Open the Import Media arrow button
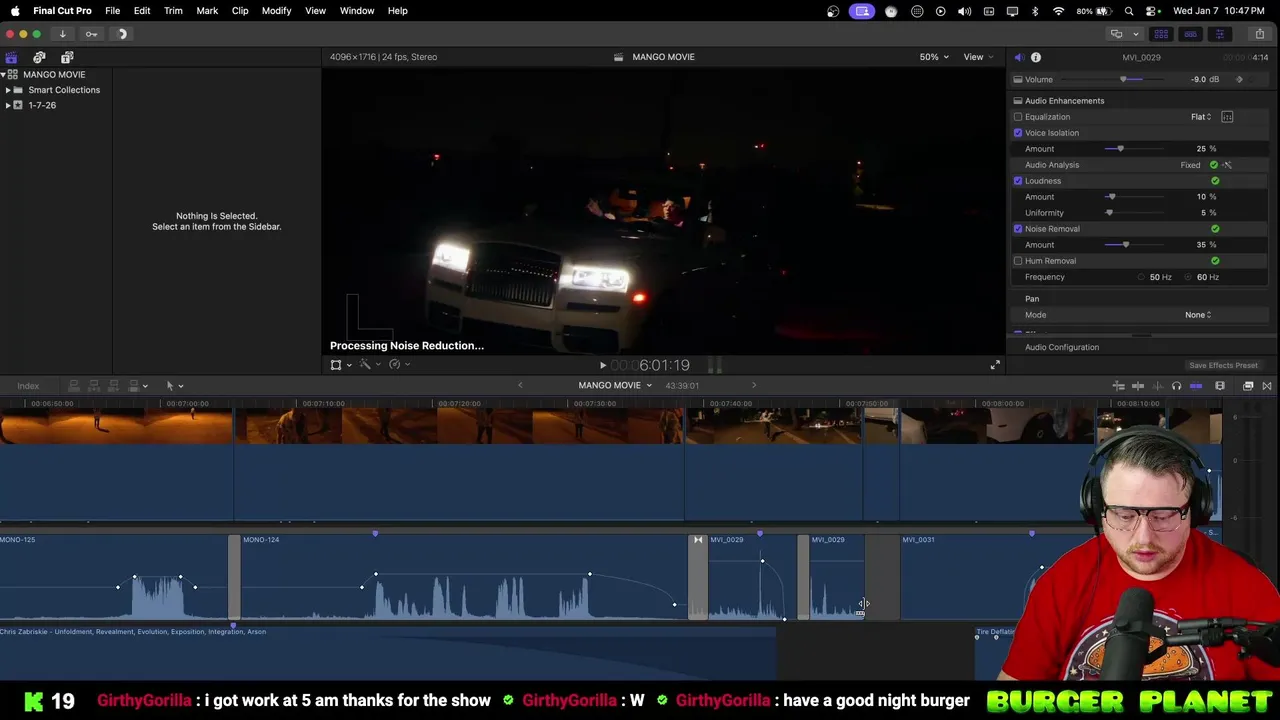1280x720 pixels. click(x=62, y=34)
